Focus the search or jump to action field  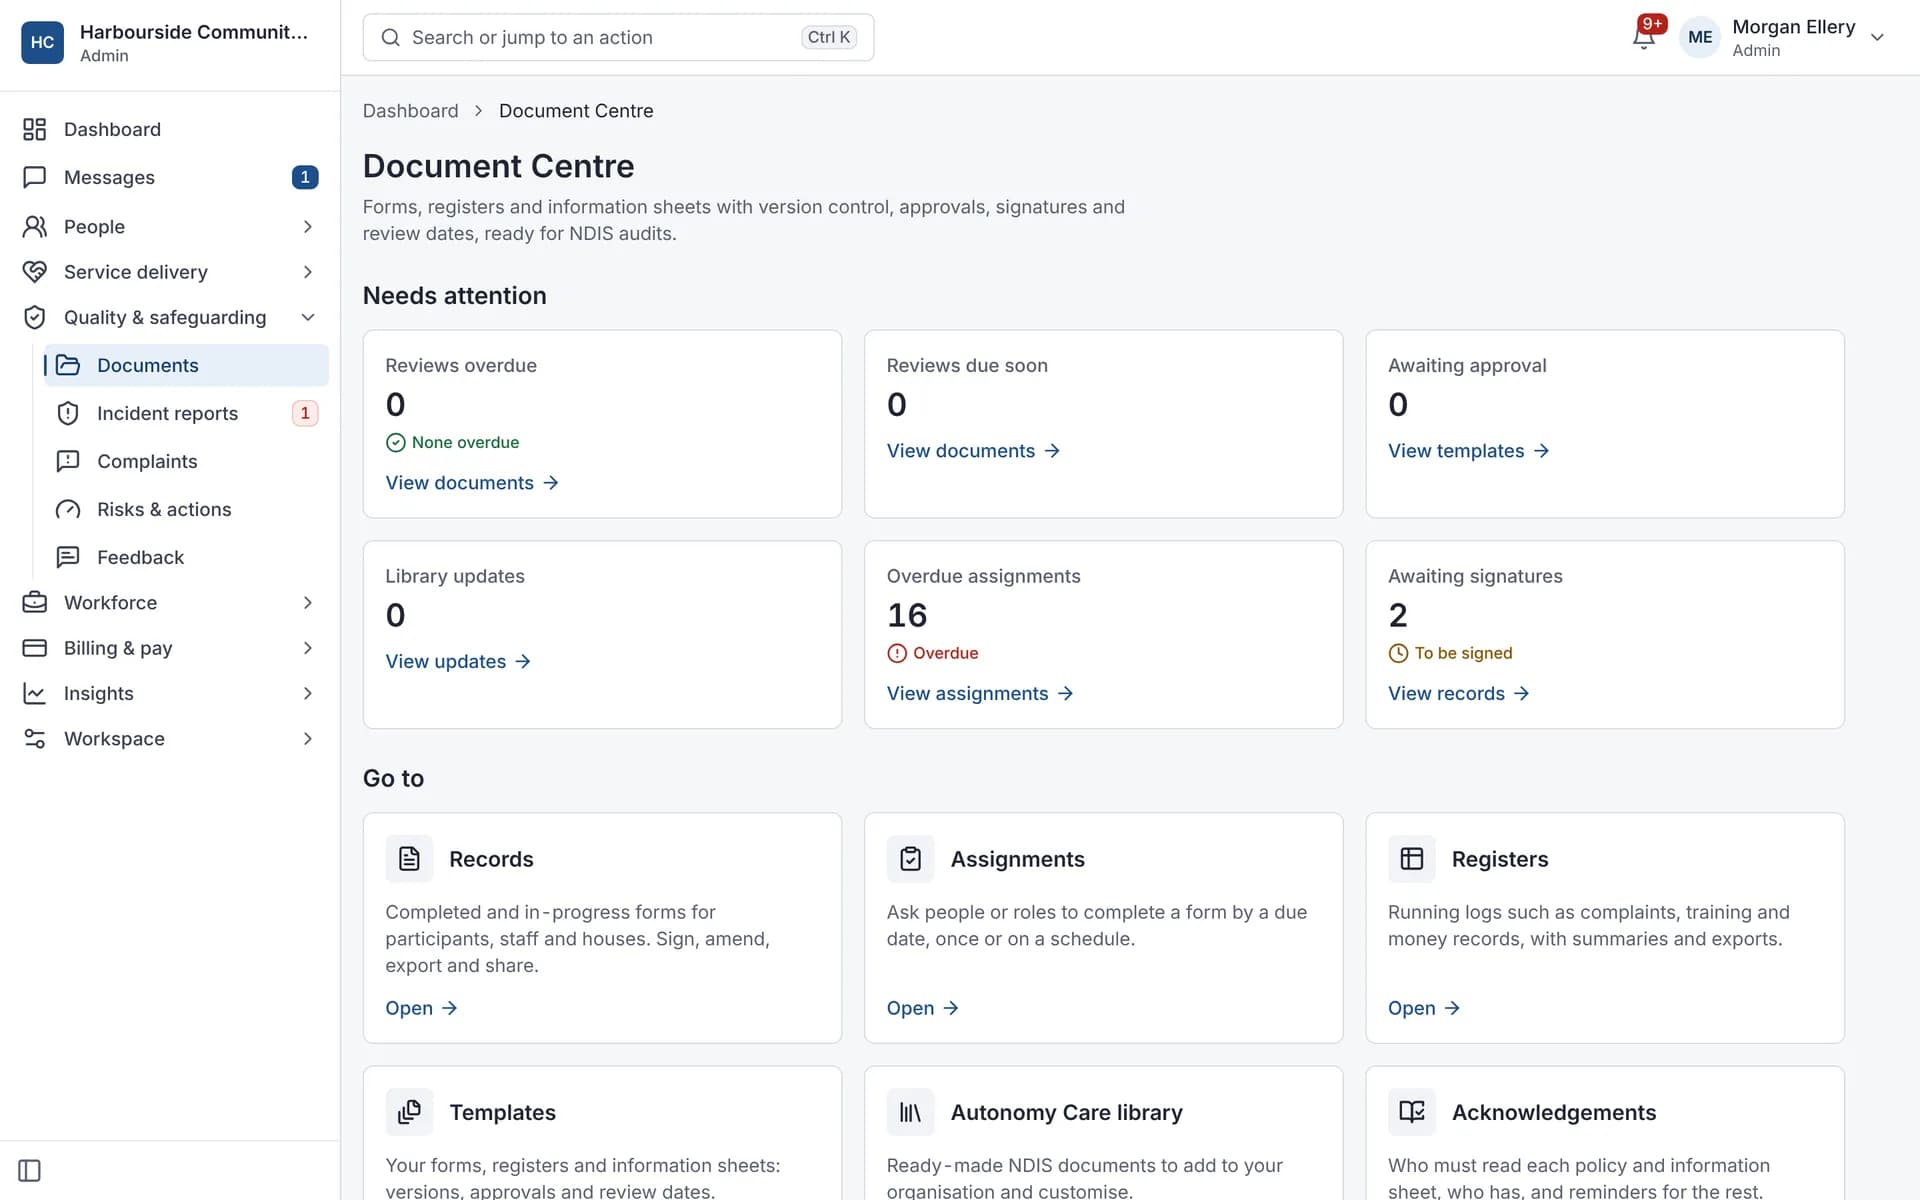[618, 38]
